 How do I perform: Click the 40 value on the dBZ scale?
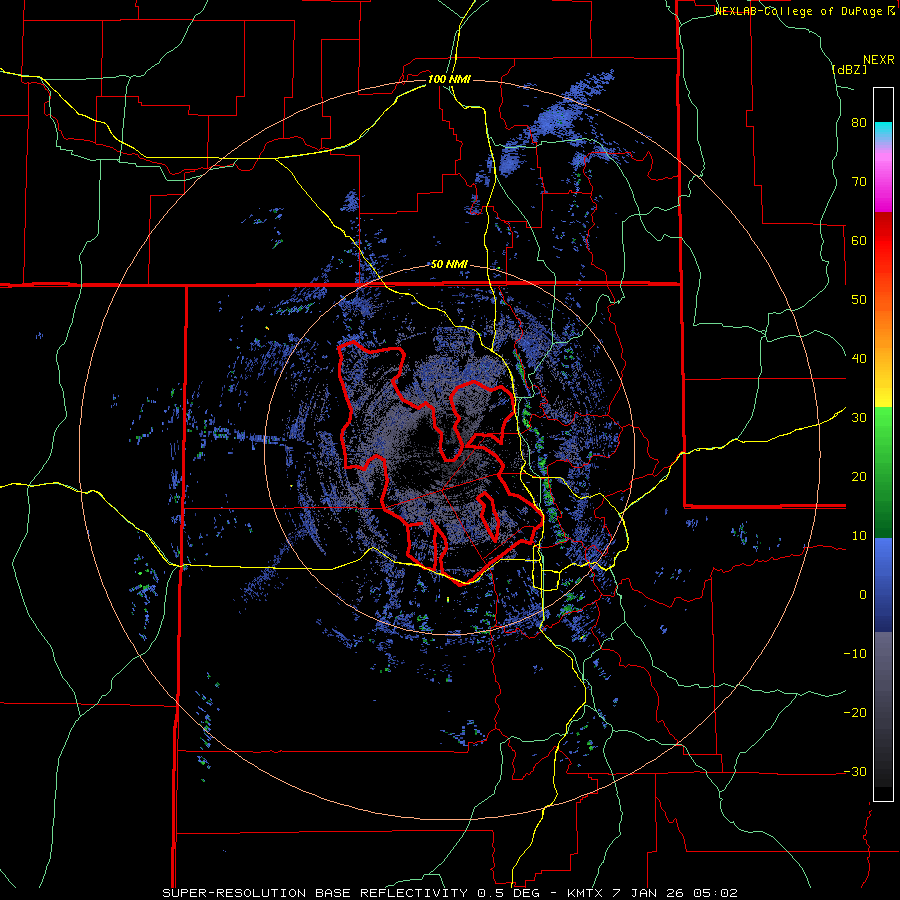coord(859,359)
